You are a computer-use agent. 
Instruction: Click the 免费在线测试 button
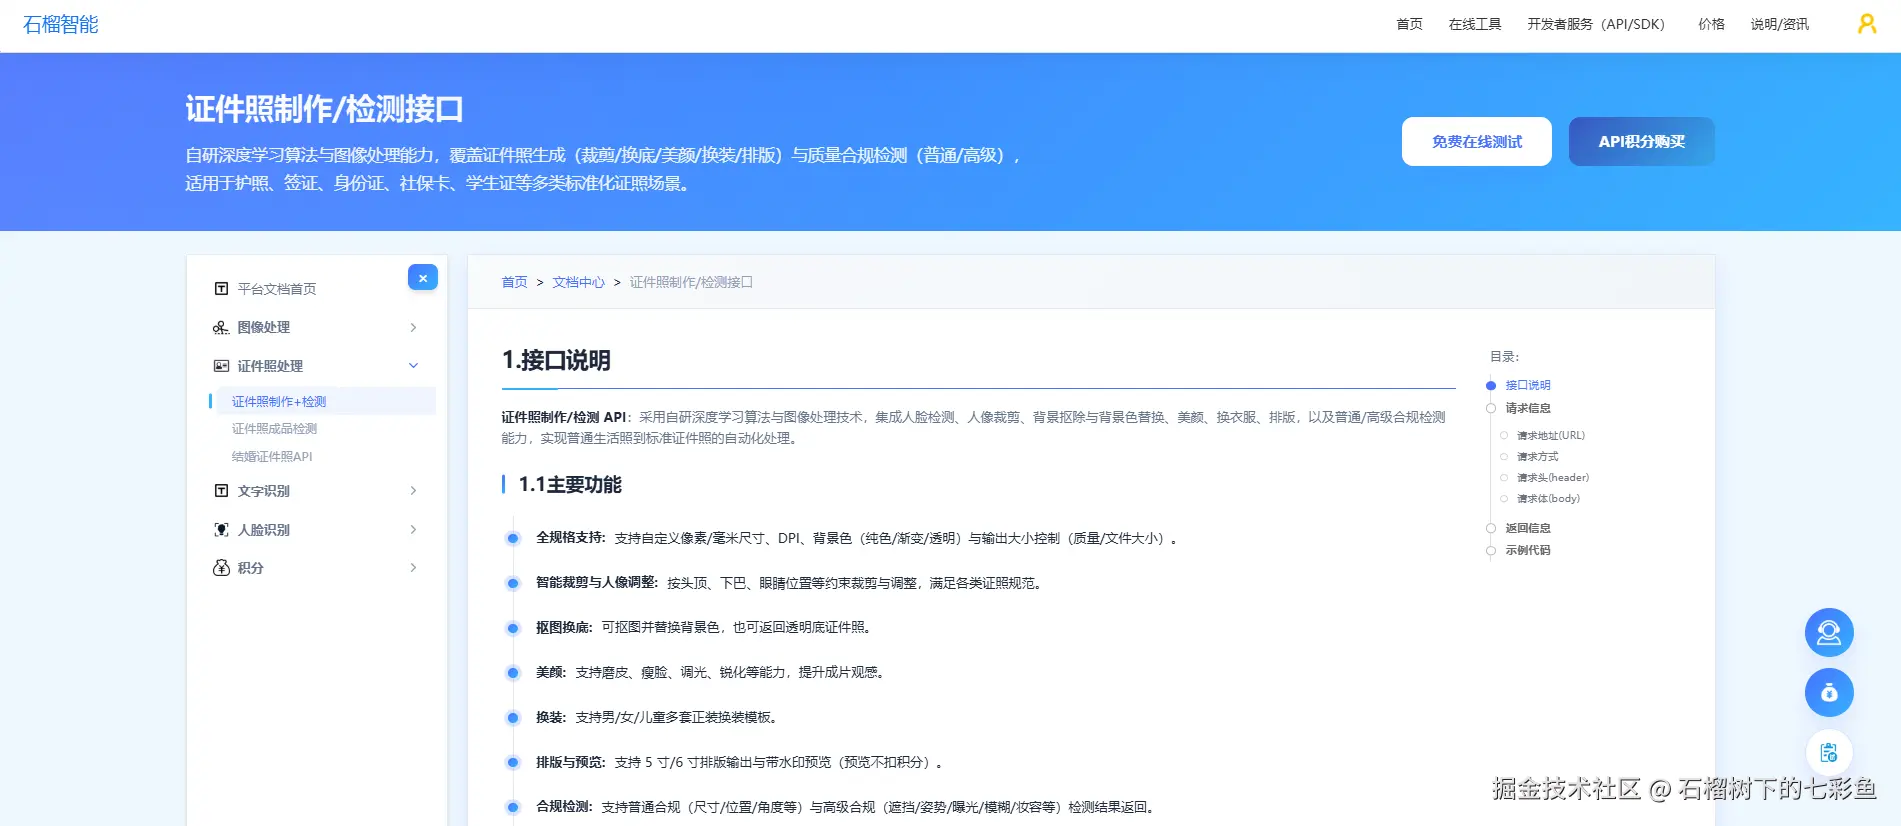[x=1477, y=142]
